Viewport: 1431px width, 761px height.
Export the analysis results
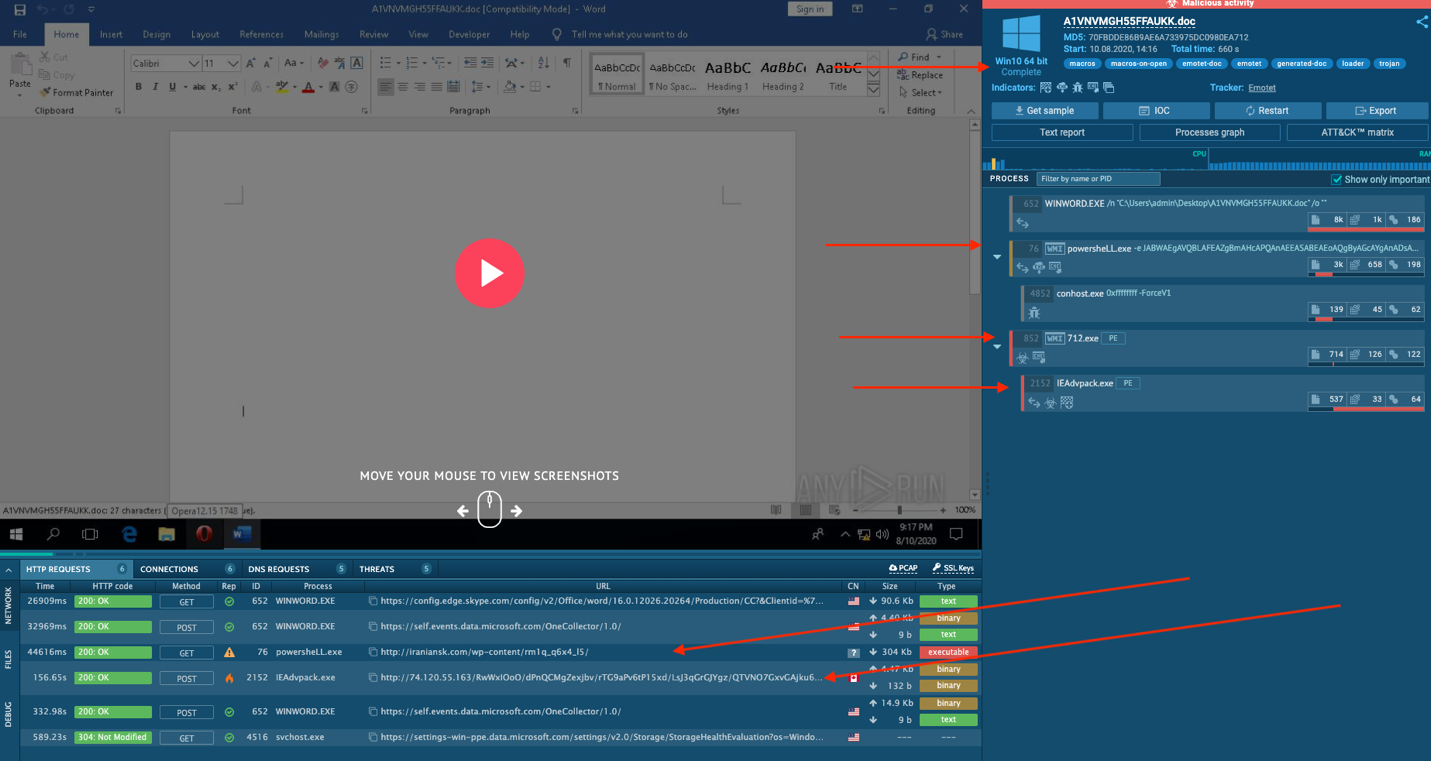pos(1376,111)
